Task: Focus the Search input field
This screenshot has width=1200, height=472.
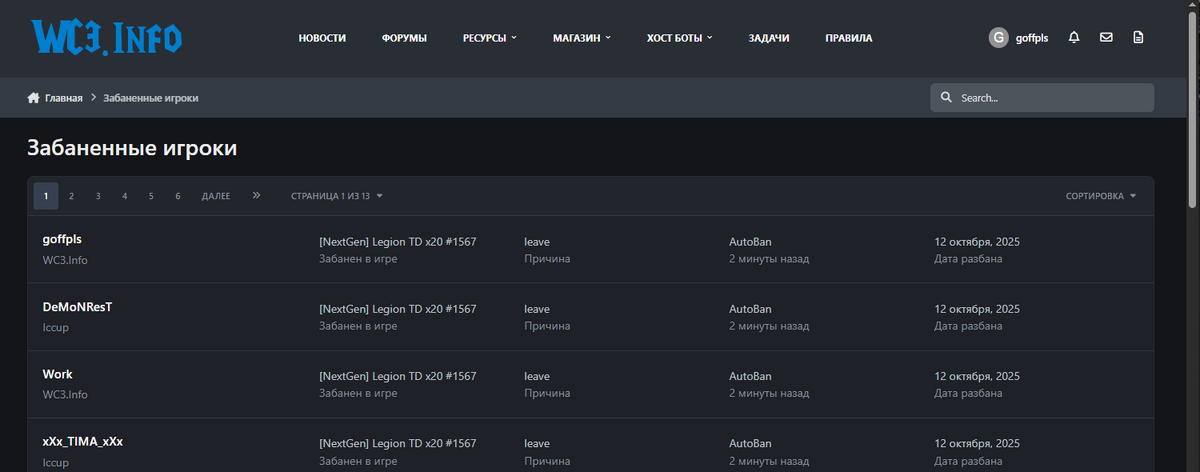Action: [1052, 98]
